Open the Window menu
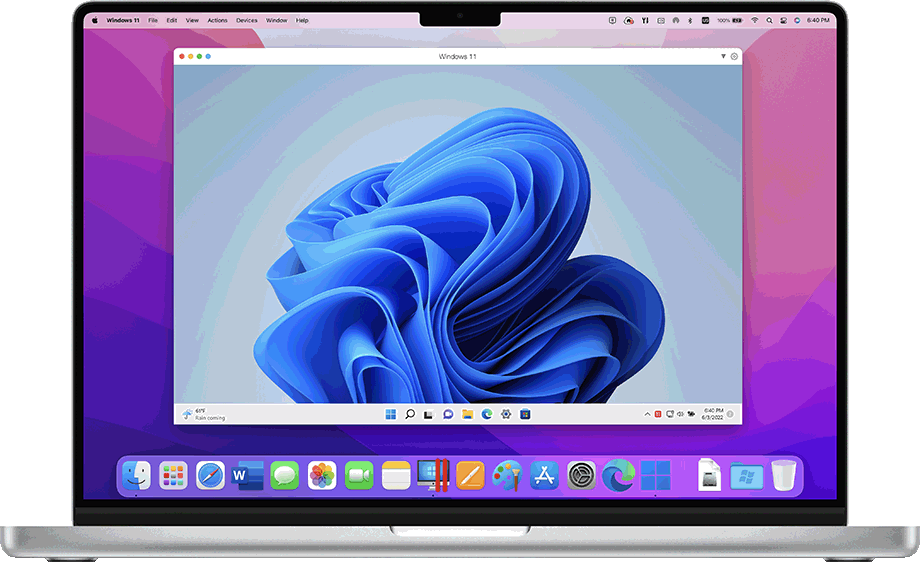920x562 pixels. [x=276, y=20]
